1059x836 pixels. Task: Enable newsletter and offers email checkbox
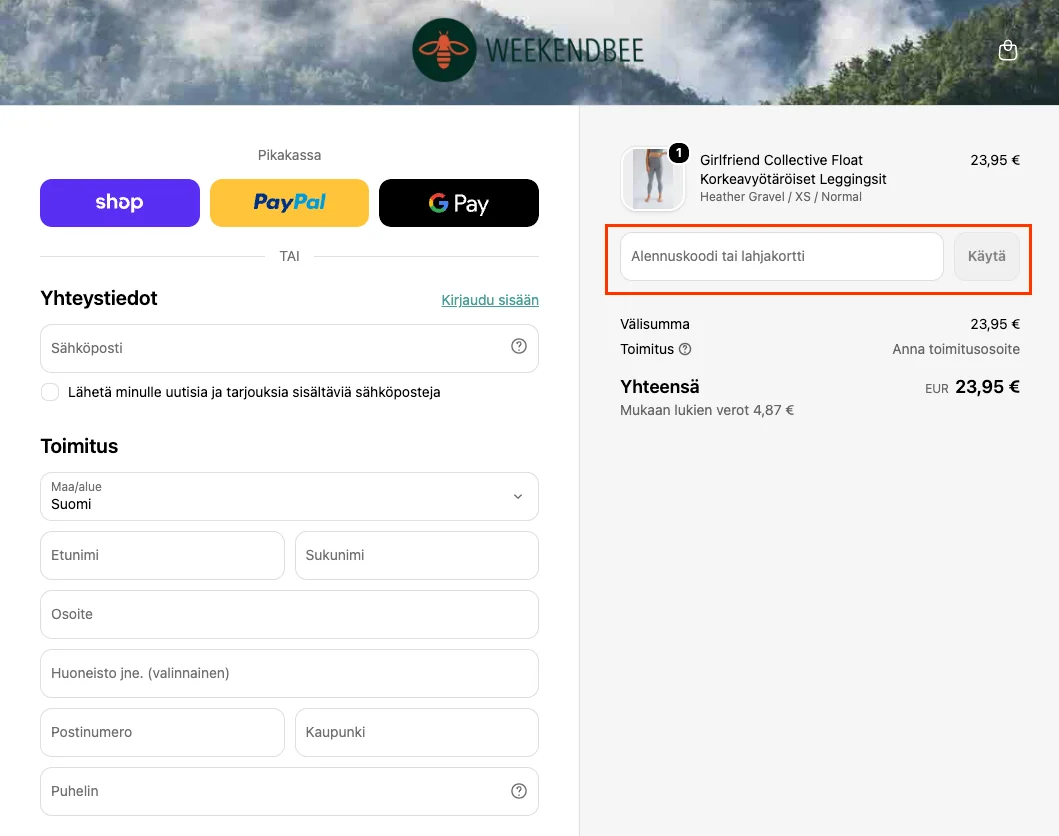pos(50,392)
